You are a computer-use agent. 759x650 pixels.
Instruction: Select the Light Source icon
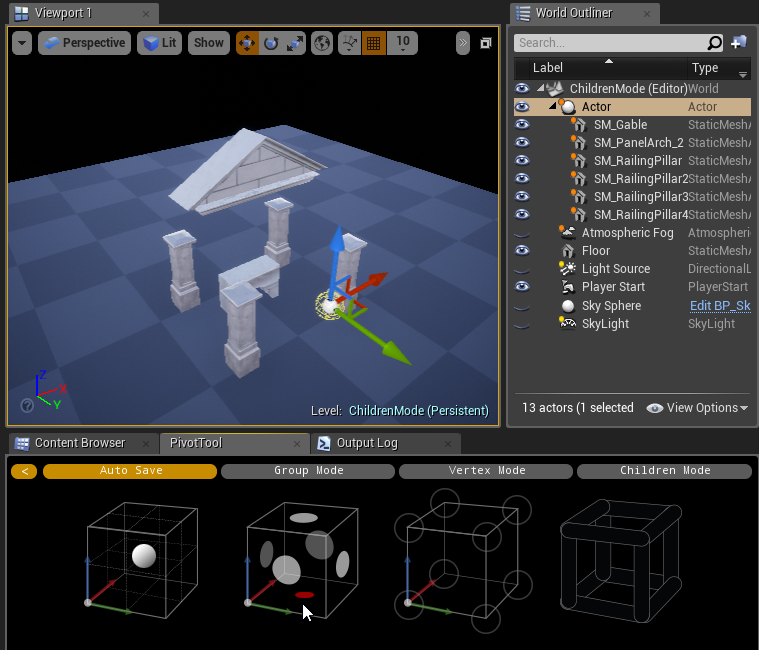pyautogui.click(x=567, y=268)
